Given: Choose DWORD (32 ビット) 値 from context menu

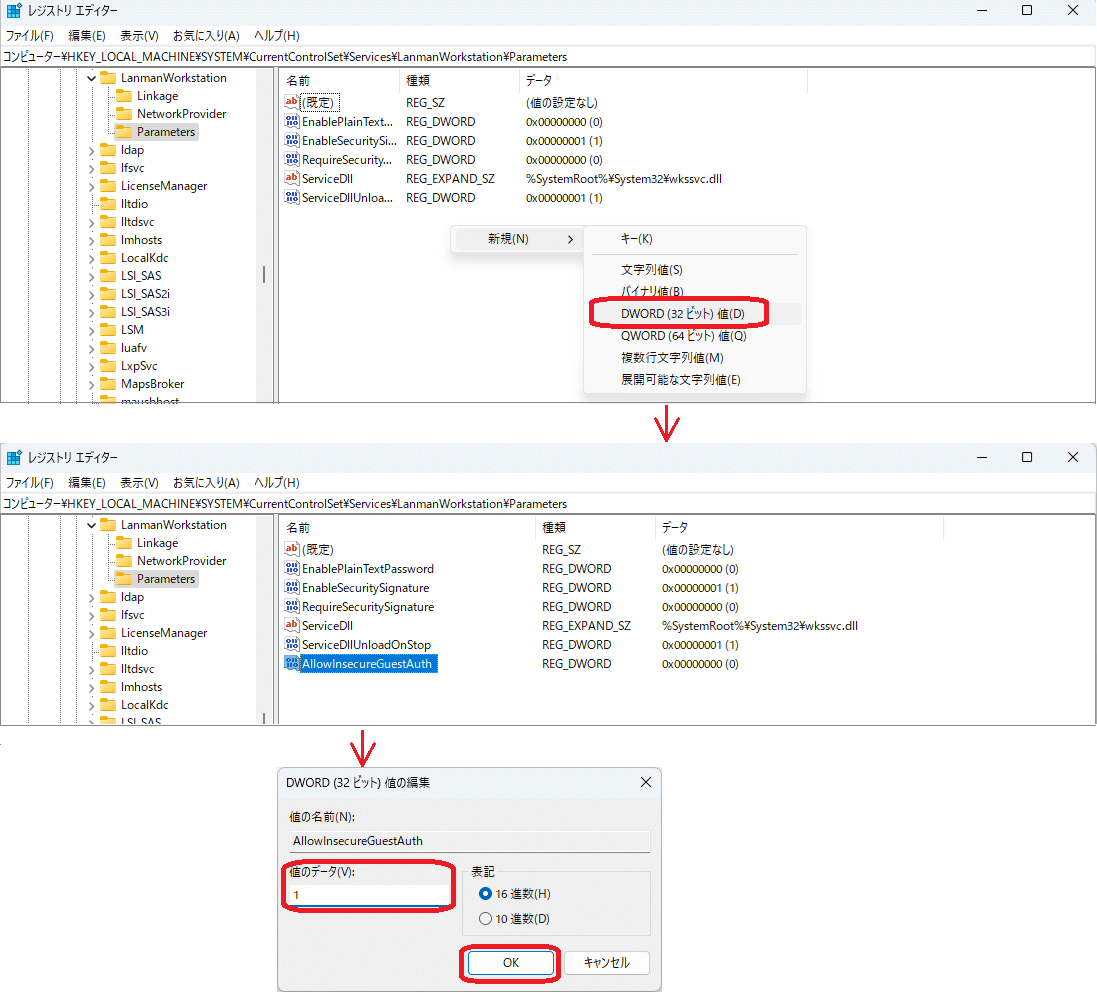Looking at the screenshot, I should click(x=682, y=314).
